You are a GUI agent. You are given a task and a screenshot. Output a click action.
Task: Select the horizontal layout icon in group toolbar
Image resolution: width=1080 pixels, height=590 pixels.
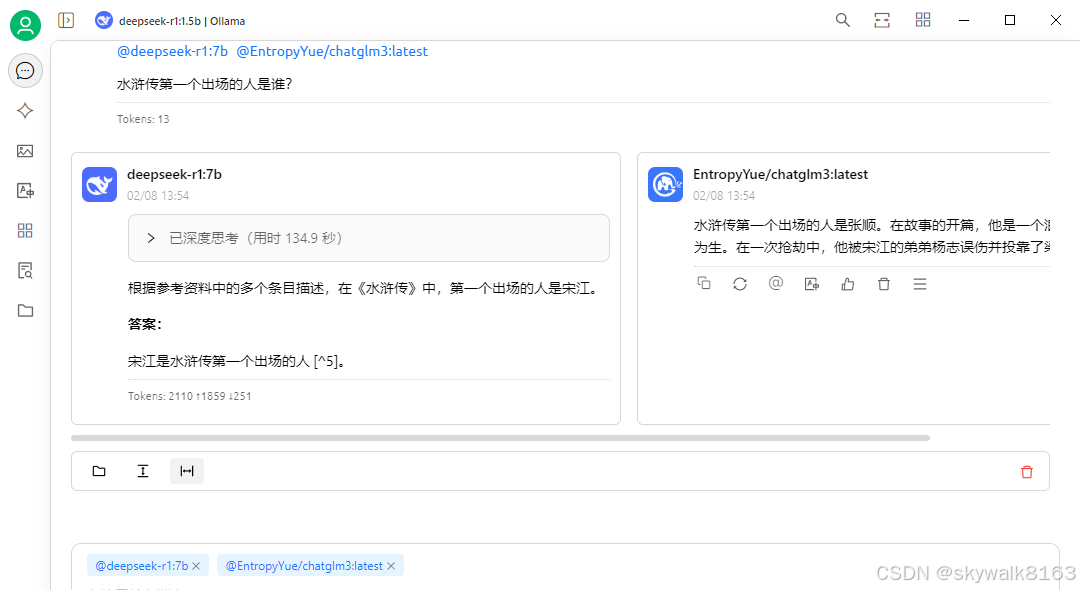pos(187,471)
